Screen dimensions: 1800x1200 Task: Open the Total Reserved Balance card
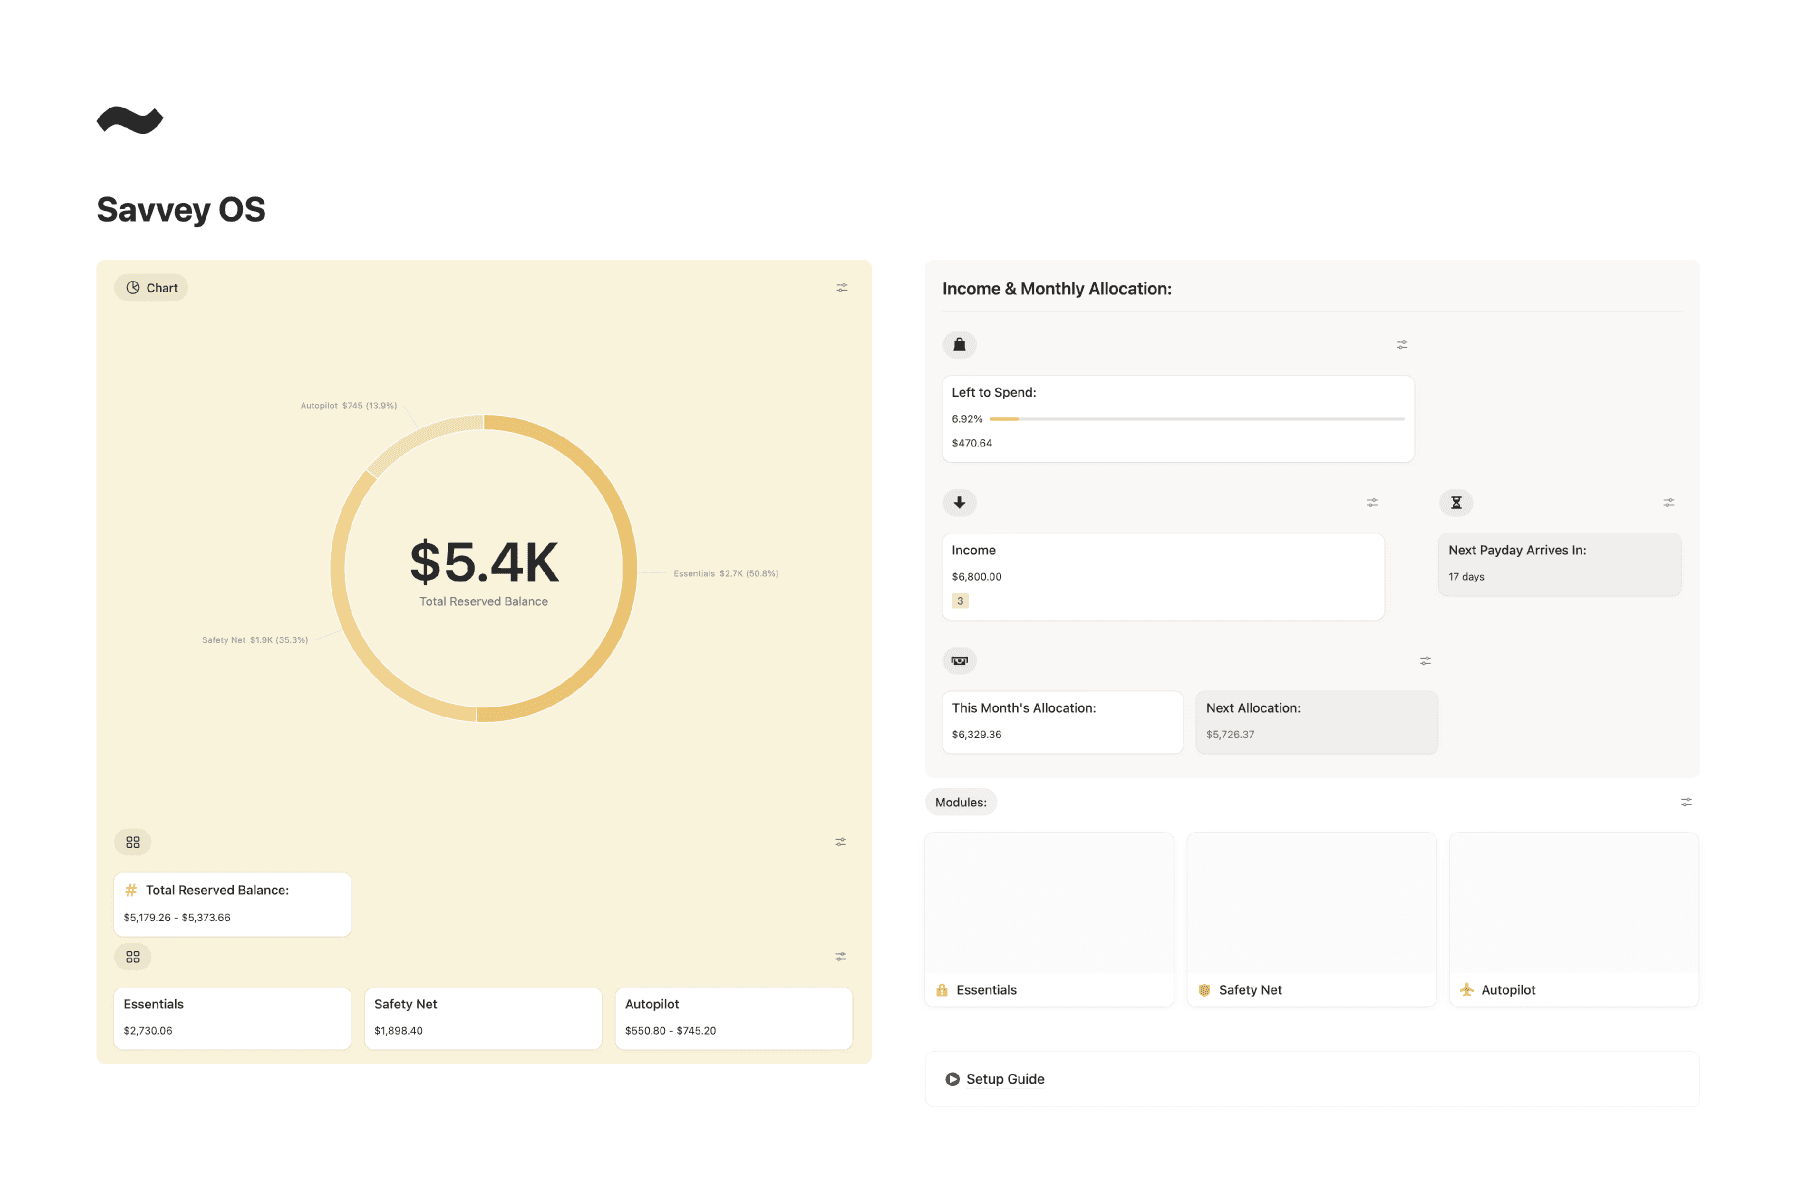click(x=233, y=904)
